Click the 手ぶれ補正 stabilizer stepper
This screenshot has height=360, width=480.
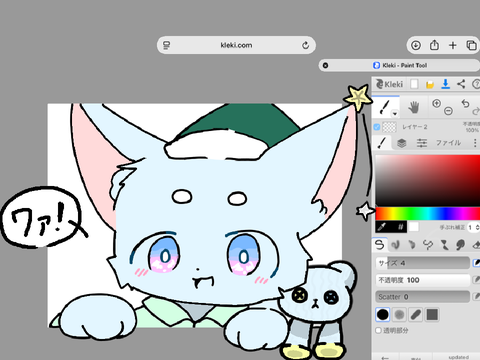pyautogui.click(x=473, y=227)
